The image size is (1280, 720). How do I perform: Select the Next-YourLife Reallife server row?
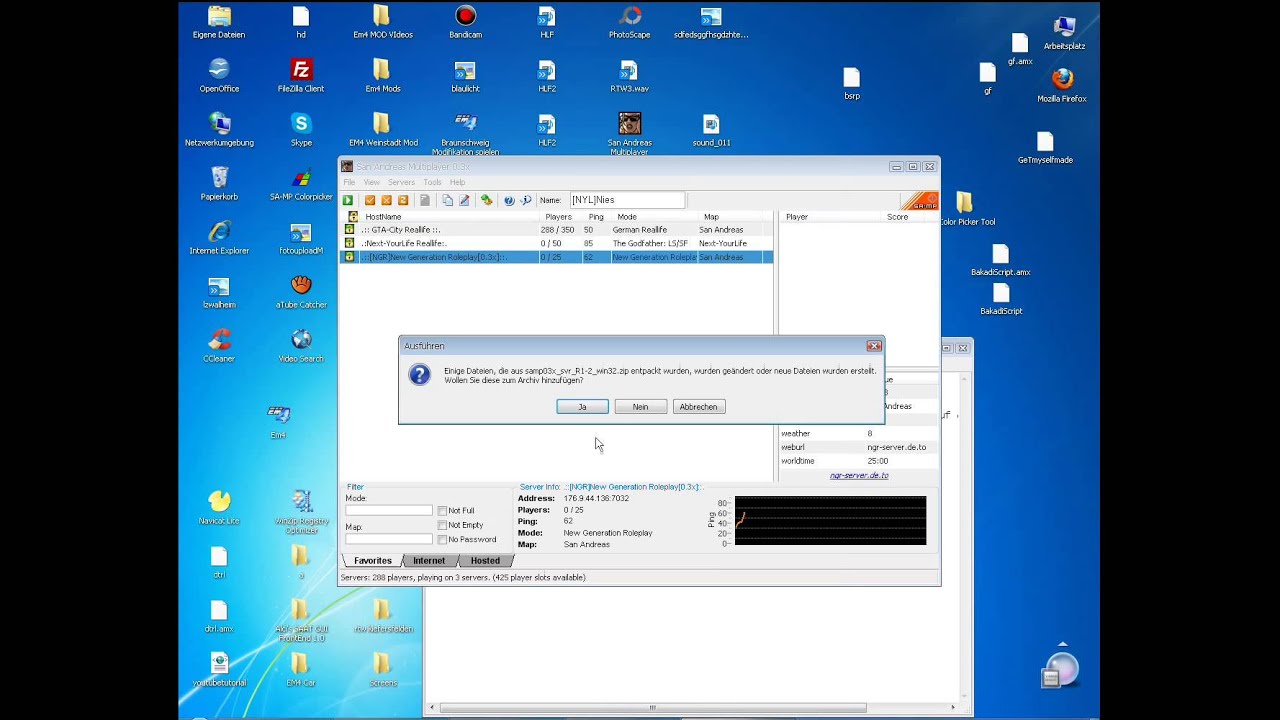556,244
